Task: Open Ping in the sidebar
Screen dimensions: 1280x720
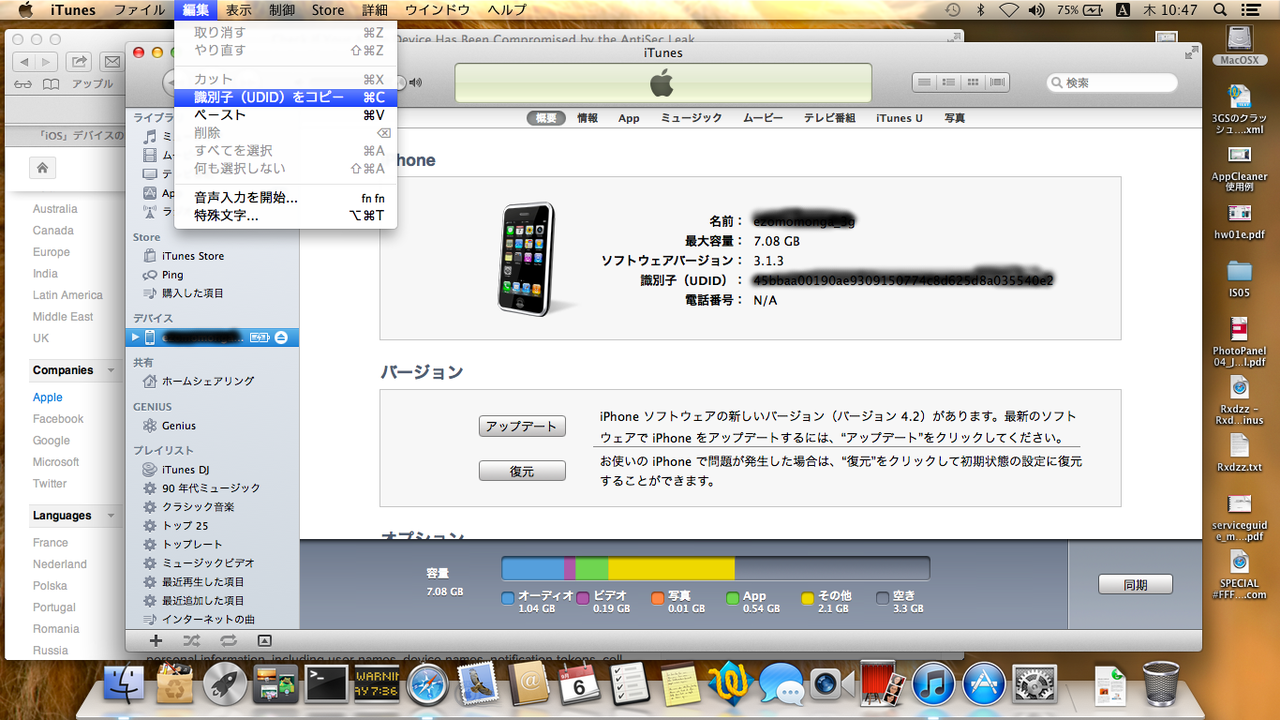Action: pos(173,275)
